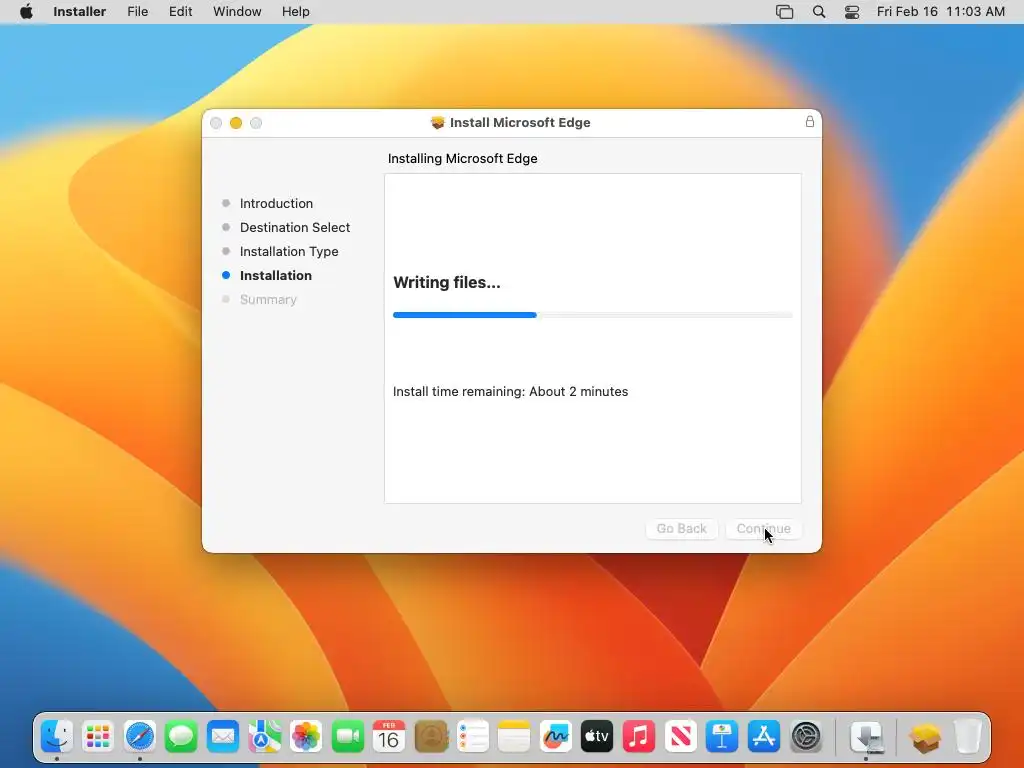Click Installer package icon in Dock
Screen dimensions: 1024x768
point(925,737)
